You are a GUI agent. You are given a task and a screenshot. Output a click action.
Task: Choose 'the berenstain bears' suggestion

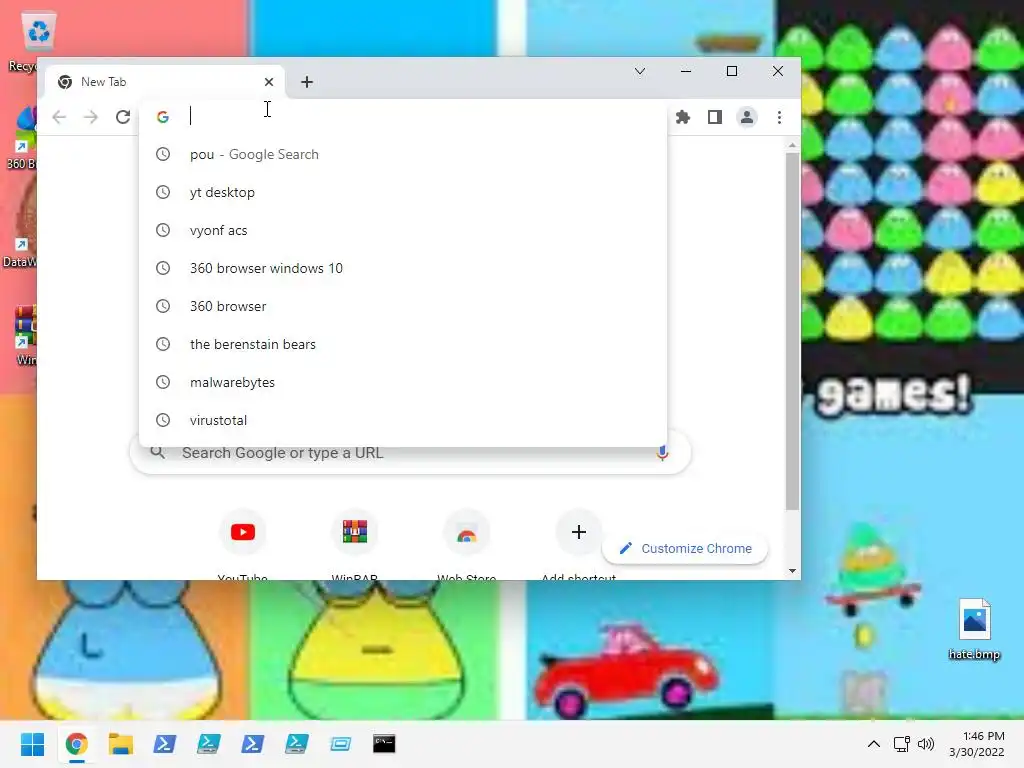[403, 344]
